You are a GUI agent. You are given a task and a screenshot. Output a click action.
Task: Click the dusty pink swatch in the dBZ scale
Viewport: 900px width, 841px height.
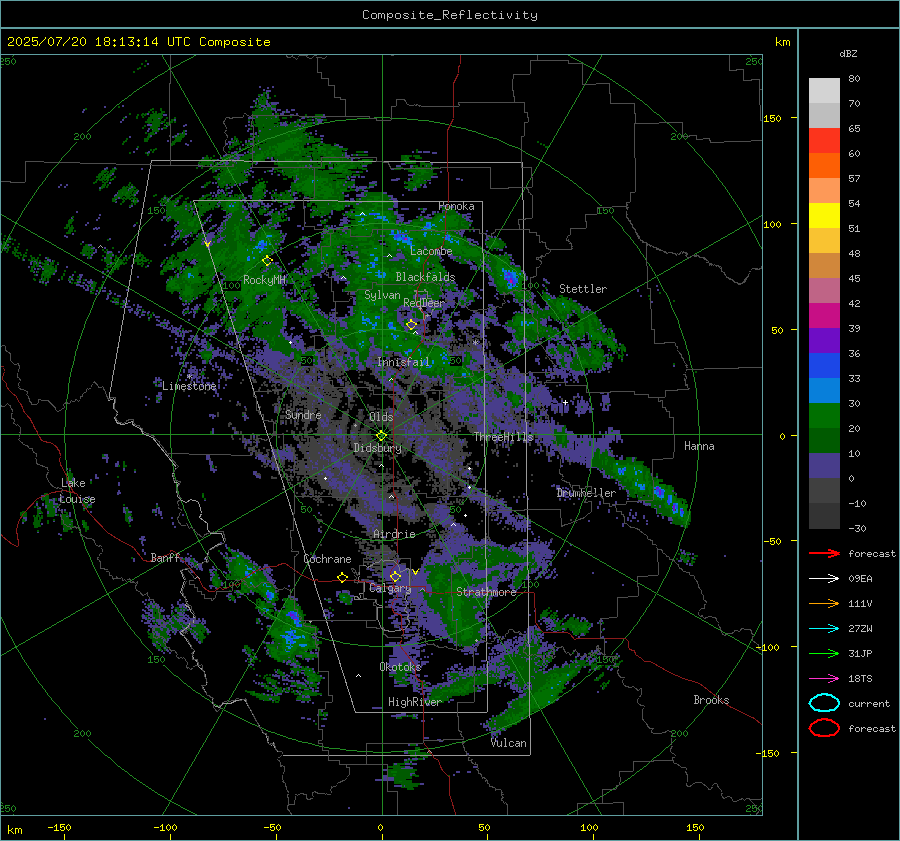pos(824,290)
